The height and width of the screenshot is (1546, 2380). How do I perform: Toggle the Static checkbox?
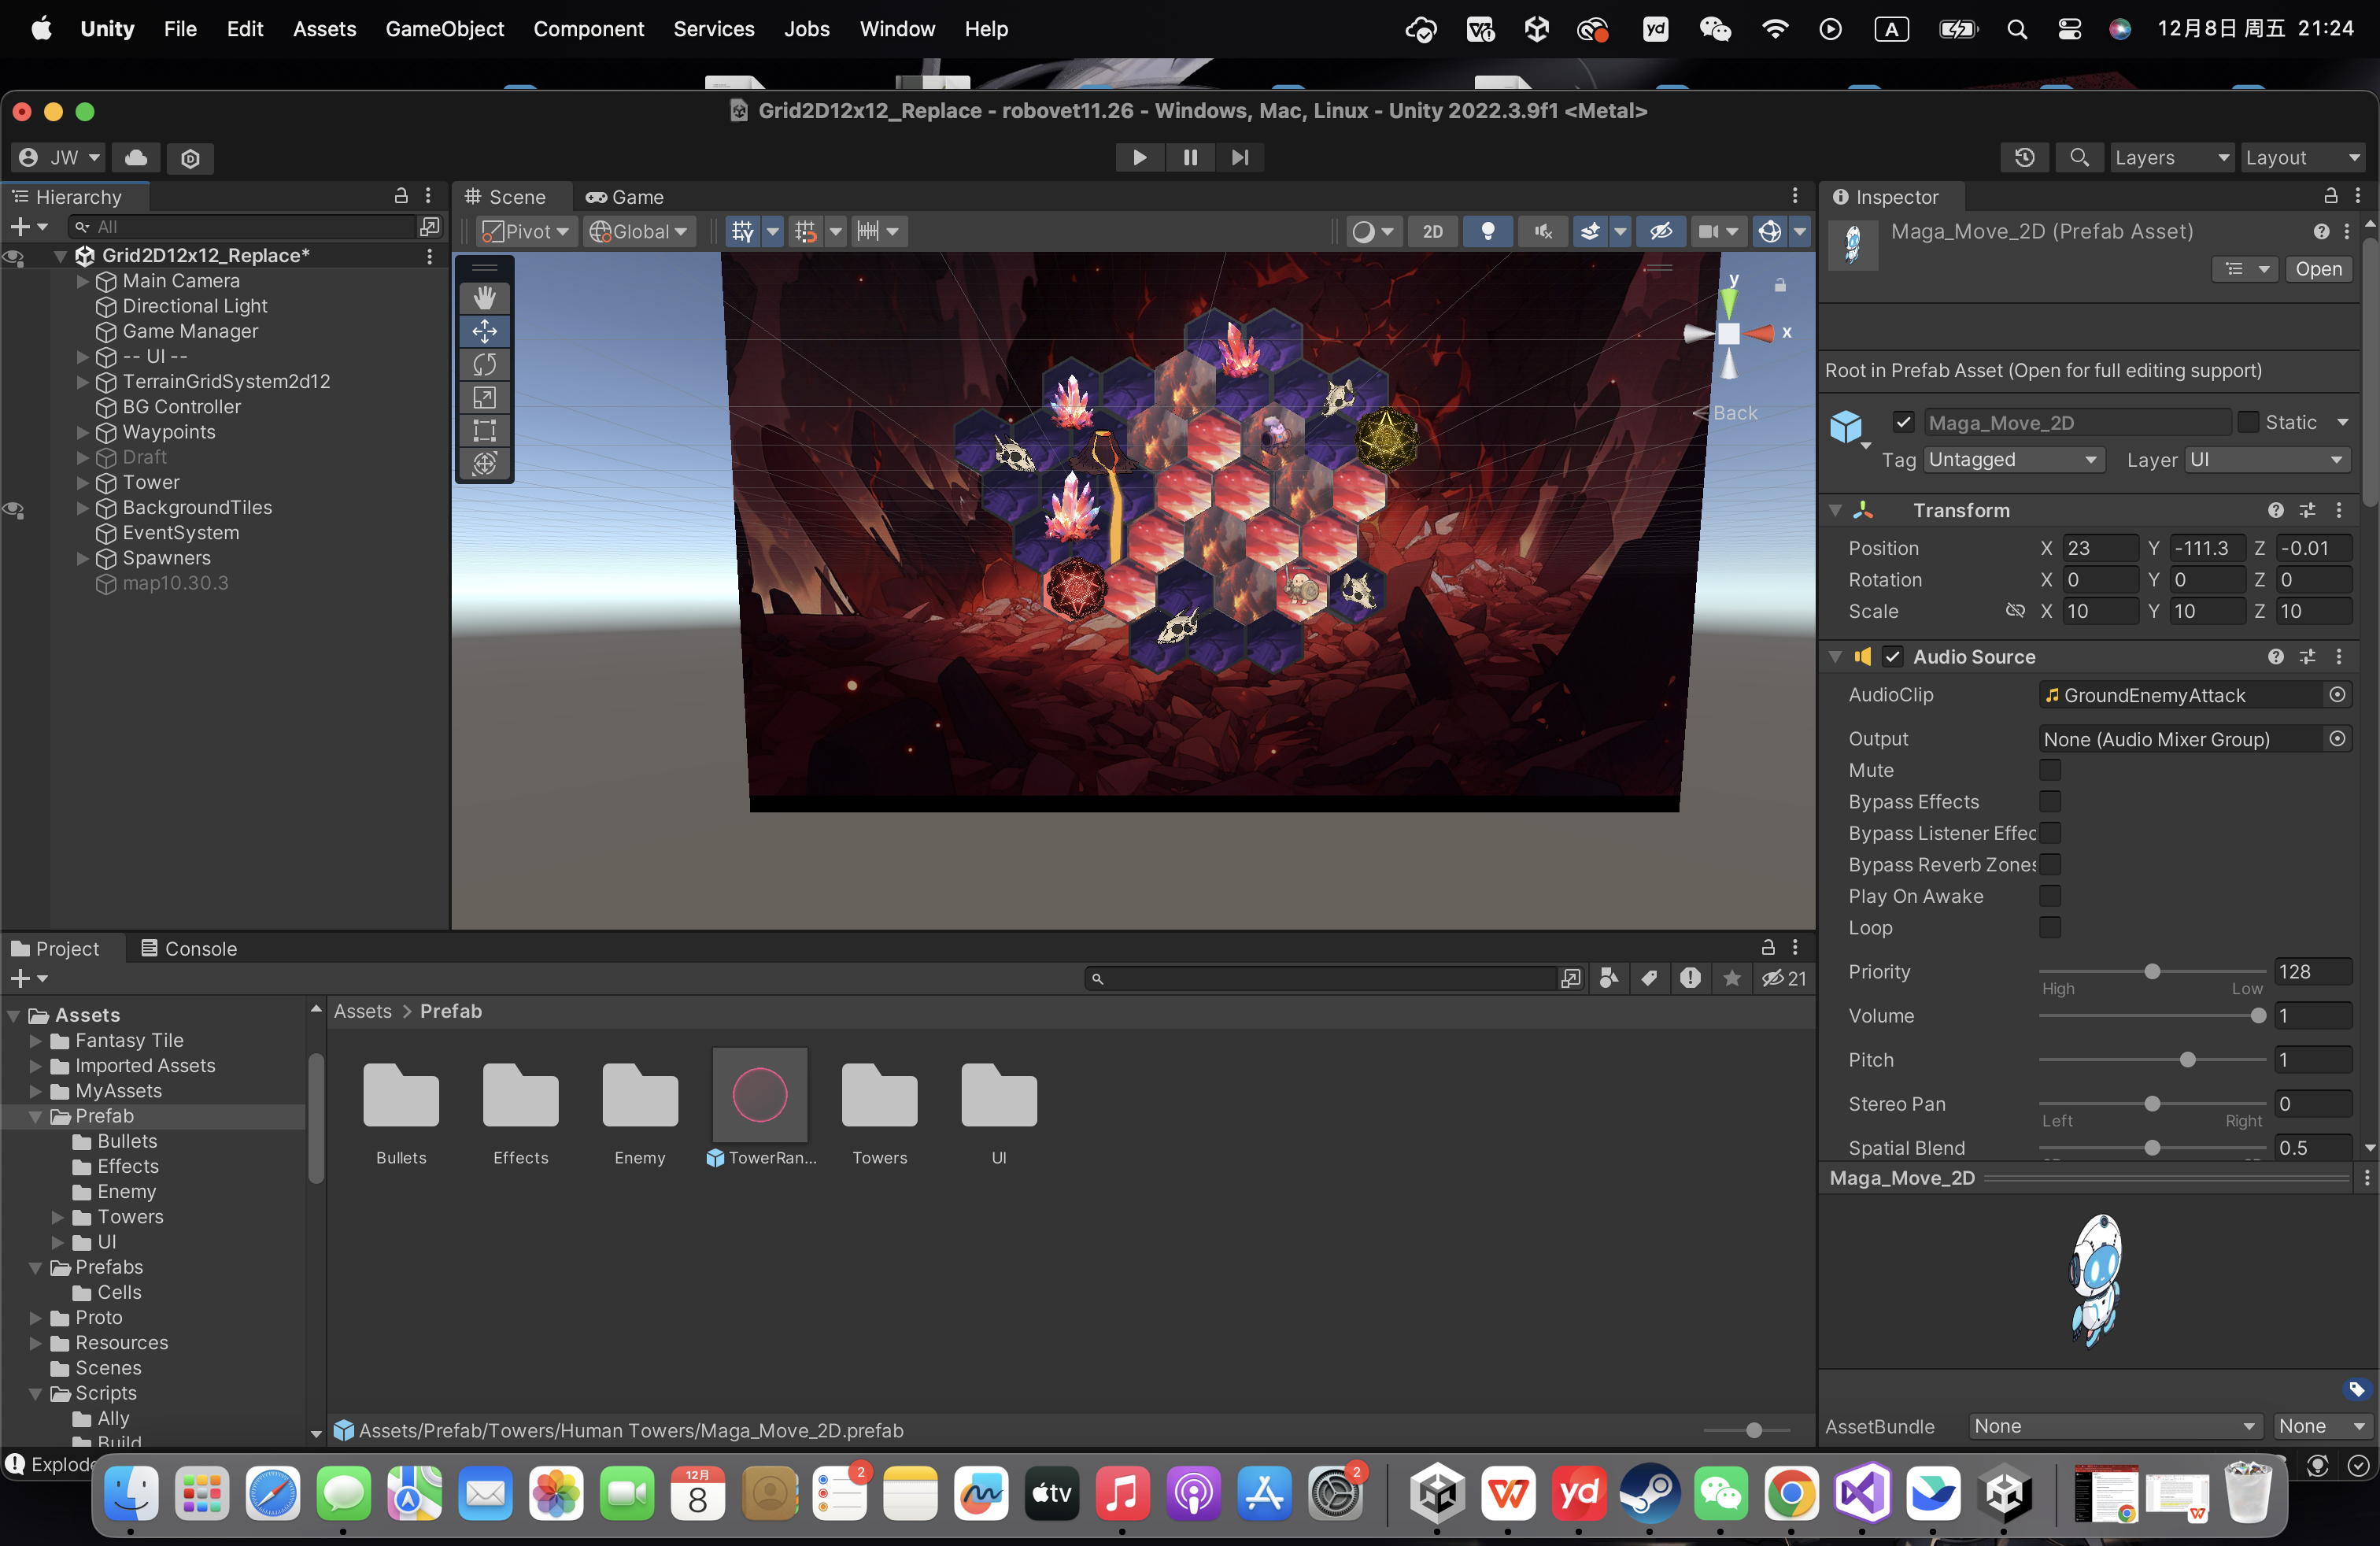[2248, 422]
